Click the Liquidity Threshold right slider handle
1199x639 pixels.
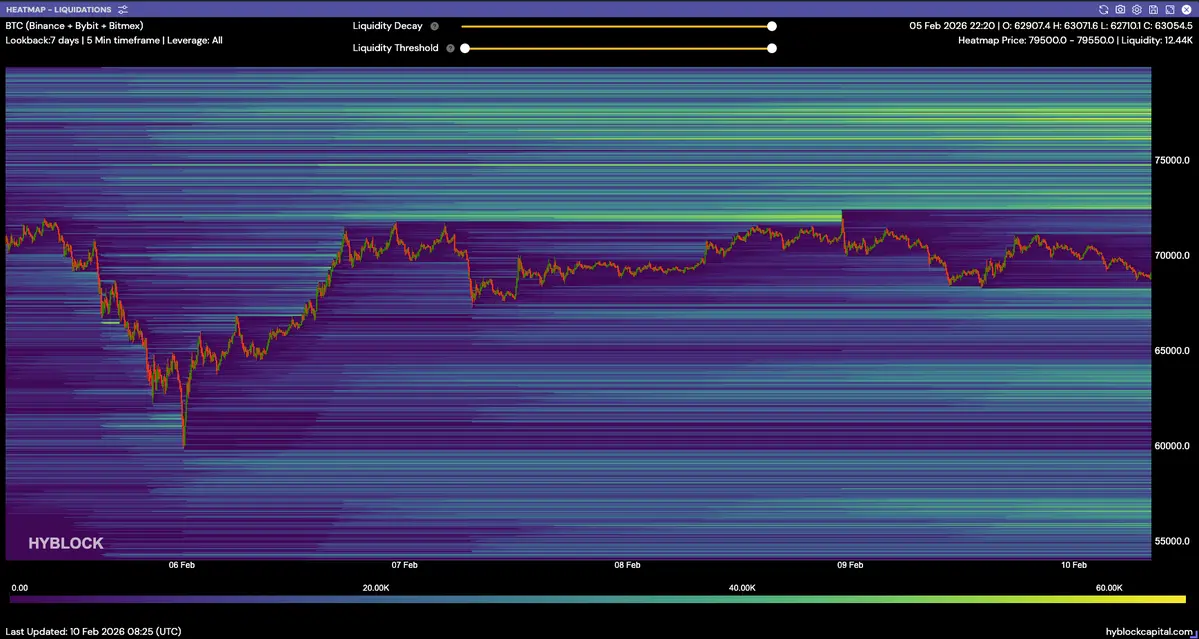tap(772, 48)
